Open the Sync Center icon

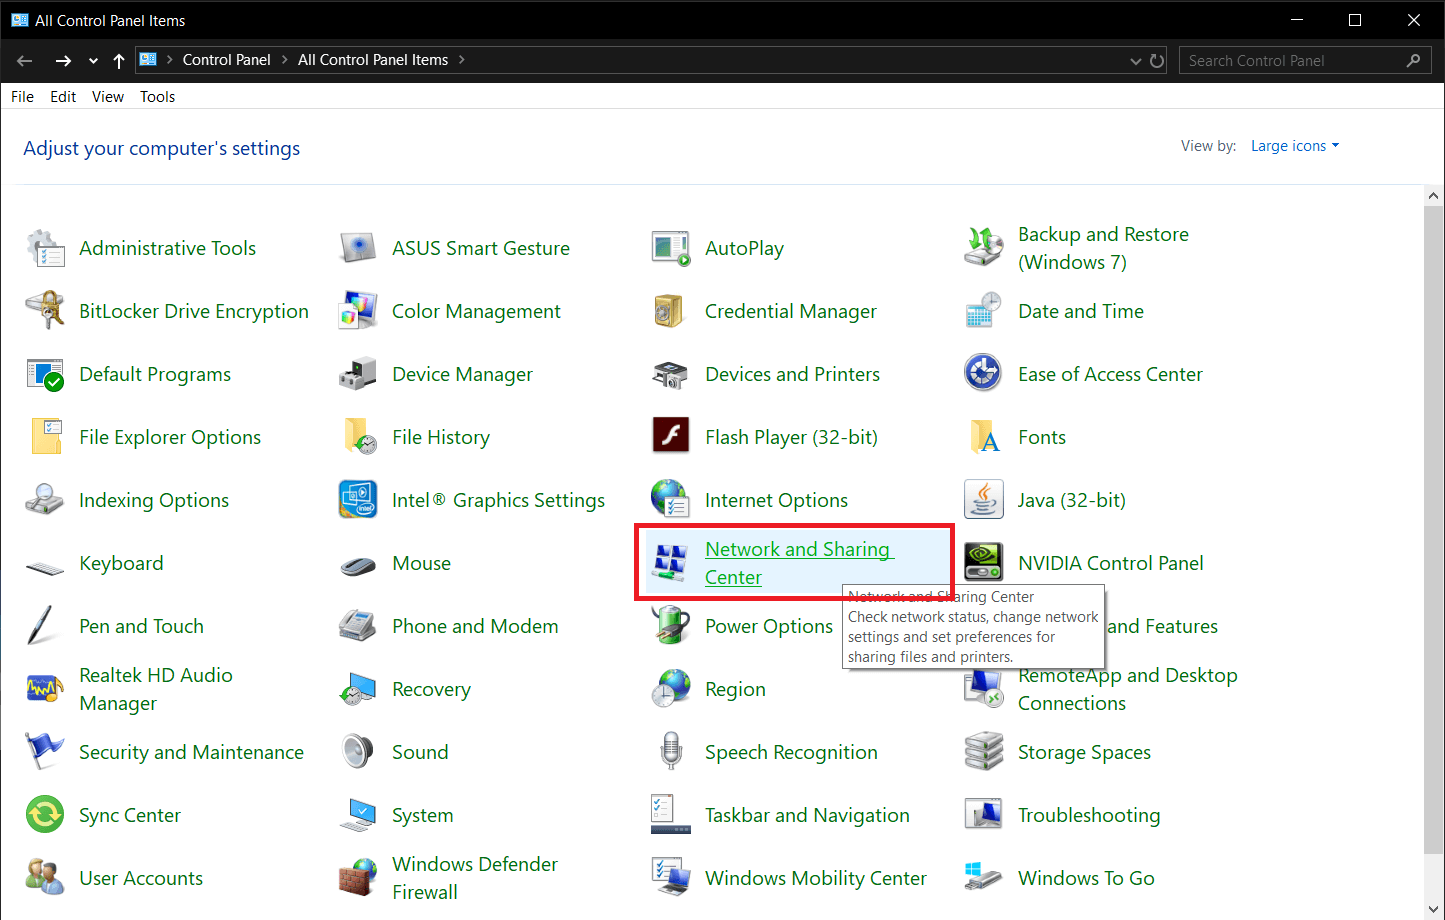tap(45, 815)
